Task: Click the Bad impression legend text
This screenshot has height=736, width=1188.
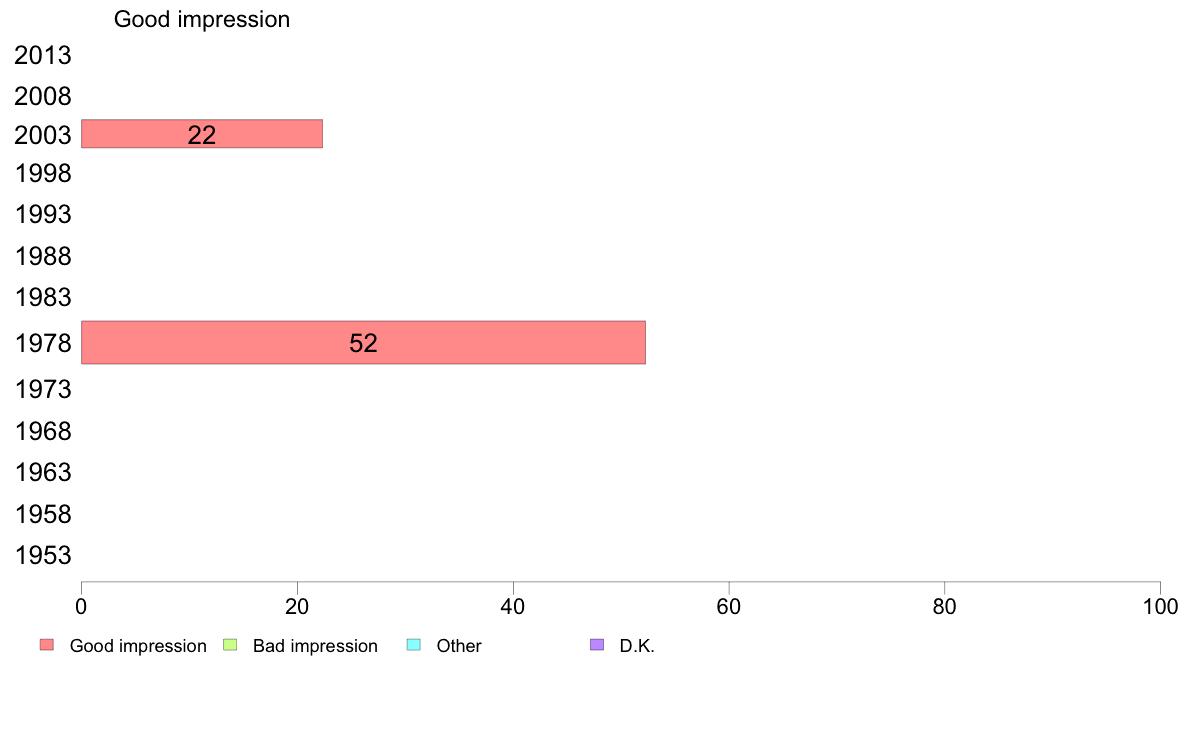Action: (315, 646)
